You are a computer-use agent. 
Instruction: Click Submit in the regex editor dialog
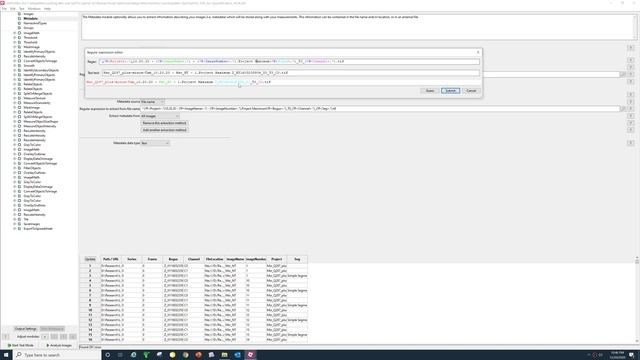pos(451,91)
